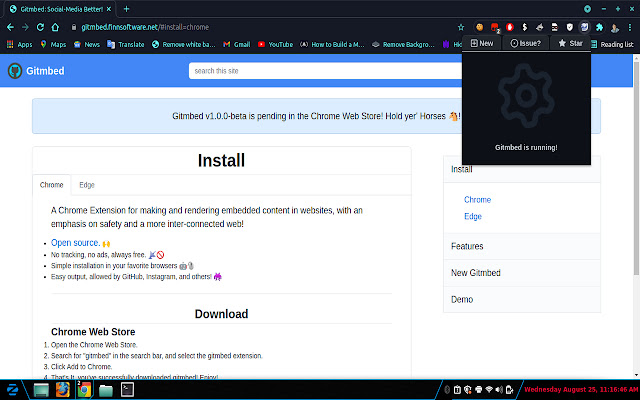
Task: Open the Apps bookmark
Action: point(20,44)
